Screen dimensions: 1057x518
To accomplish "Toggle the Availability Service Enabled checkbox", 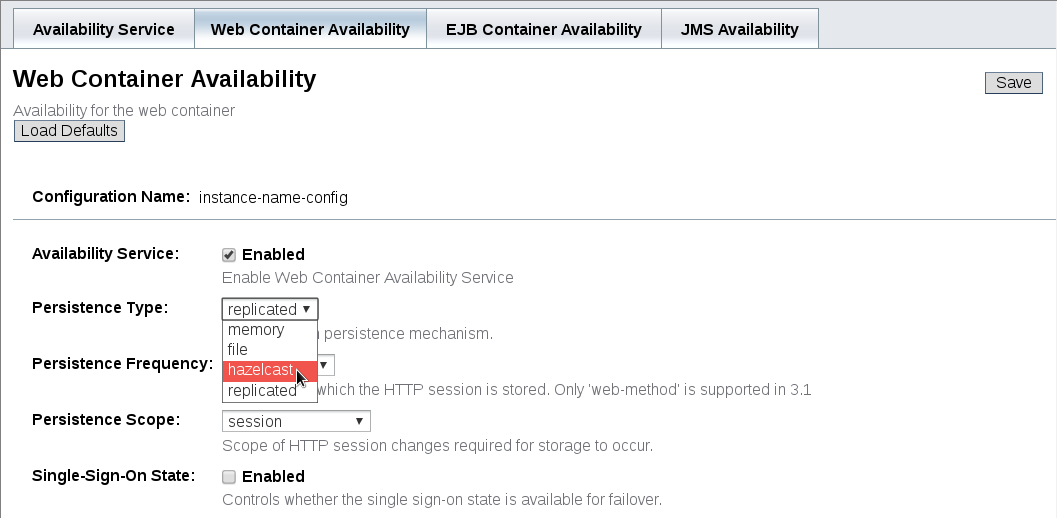I will coord(229,255).
